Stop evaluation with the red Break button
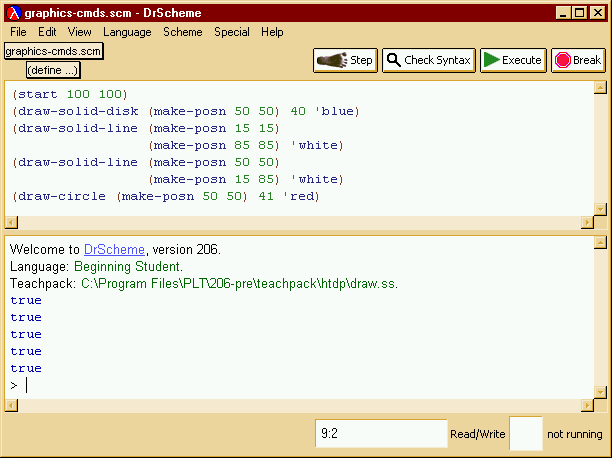 [x=578, y=61]
